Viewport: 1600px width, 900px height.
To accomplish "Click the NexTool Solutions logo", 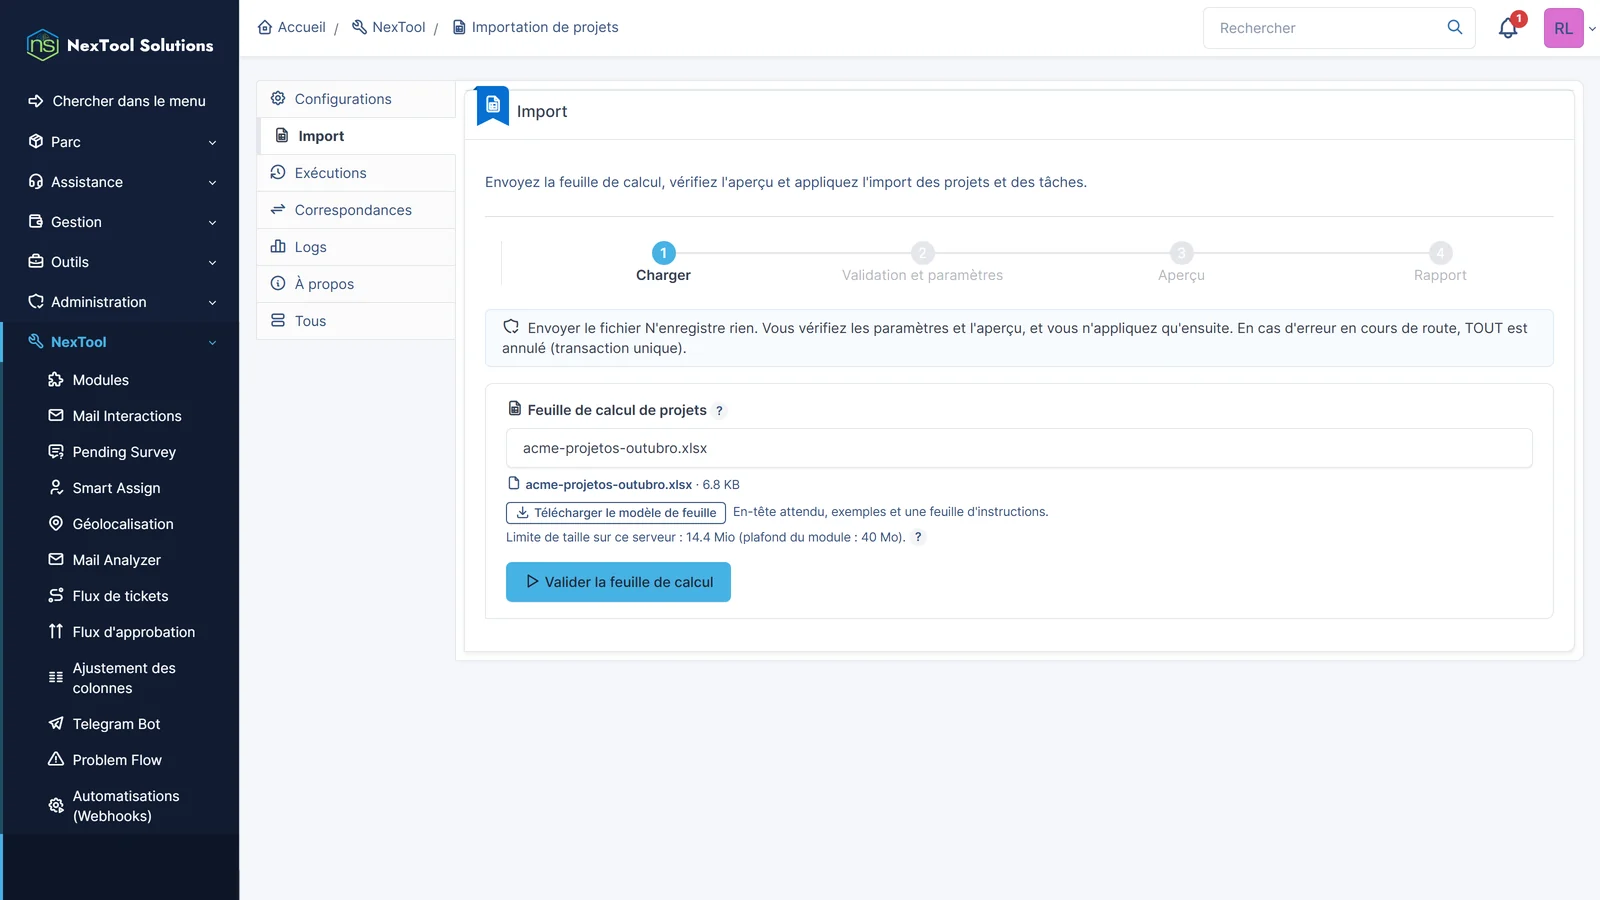I will [x=120, y=45].
